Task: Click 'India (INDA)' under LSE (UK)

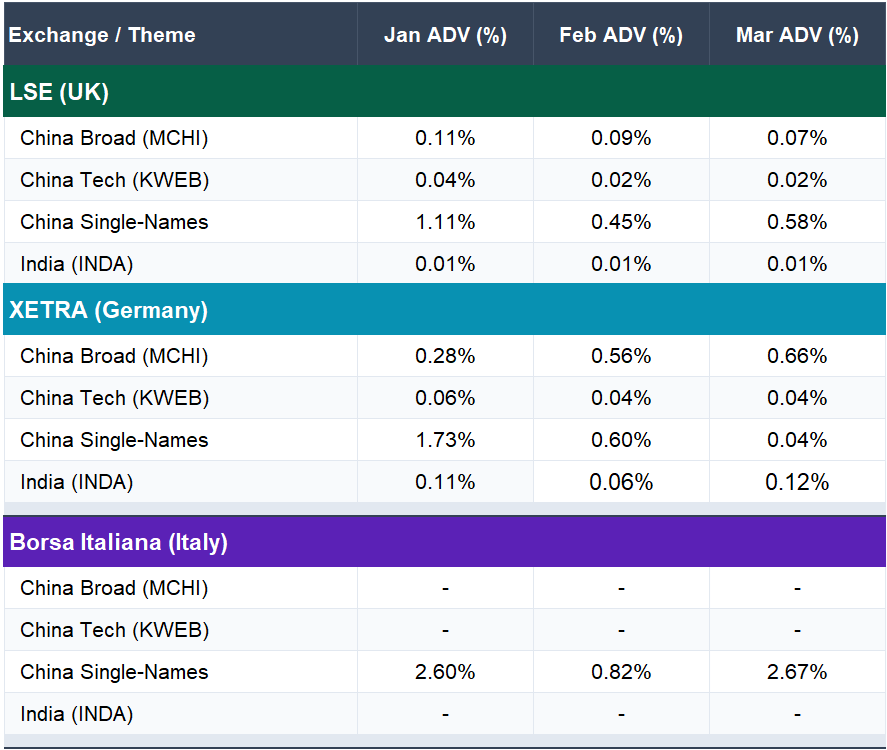Action: (77, 264)
